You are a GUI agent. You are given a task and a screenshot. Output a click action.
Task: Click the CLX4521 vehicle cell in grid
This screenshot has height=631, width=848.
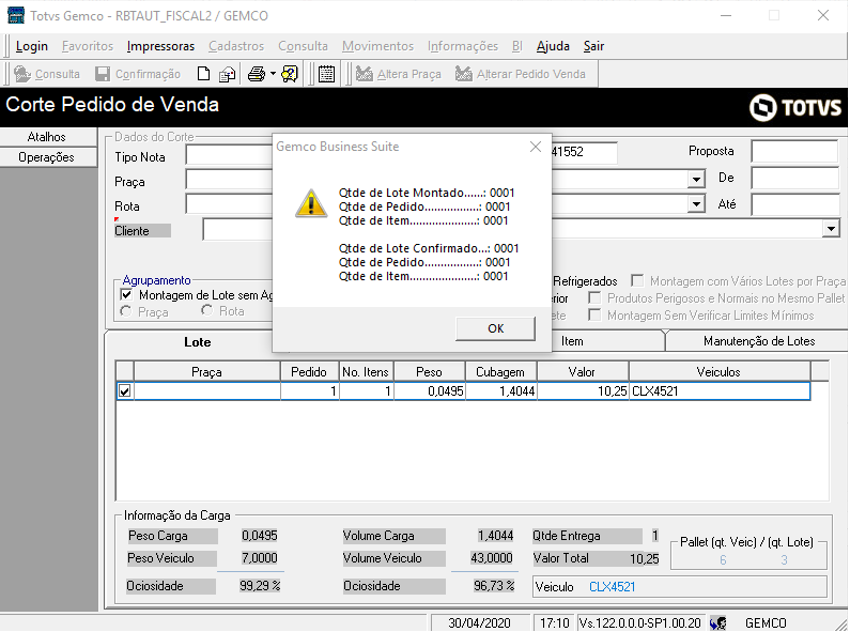coord(719,391)
